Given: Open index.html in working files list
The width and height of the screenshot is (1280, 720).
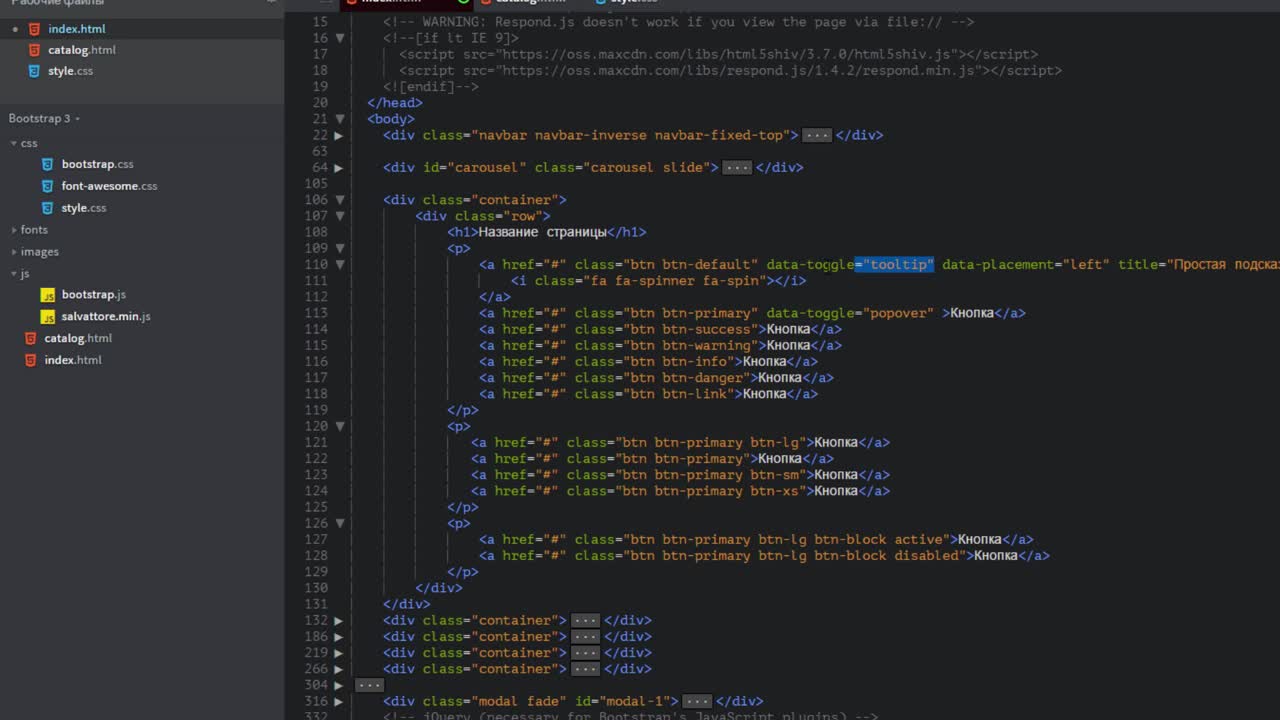Looking at the screenshot, I should [x=76, y=29].
